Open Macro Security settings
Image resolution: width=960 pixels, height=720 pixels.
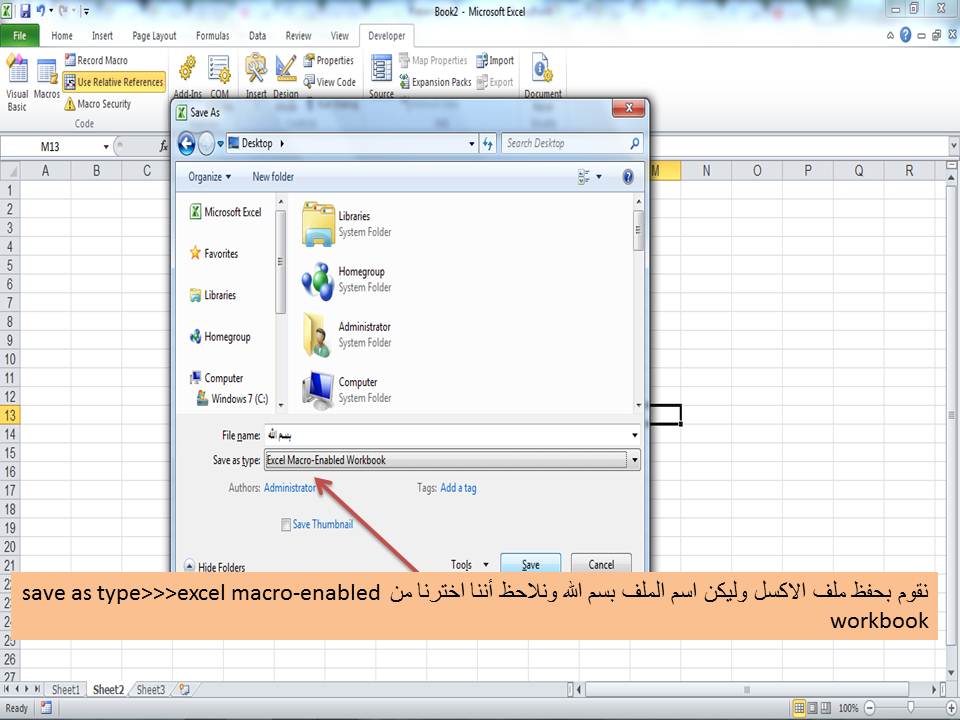click(97, 103)
